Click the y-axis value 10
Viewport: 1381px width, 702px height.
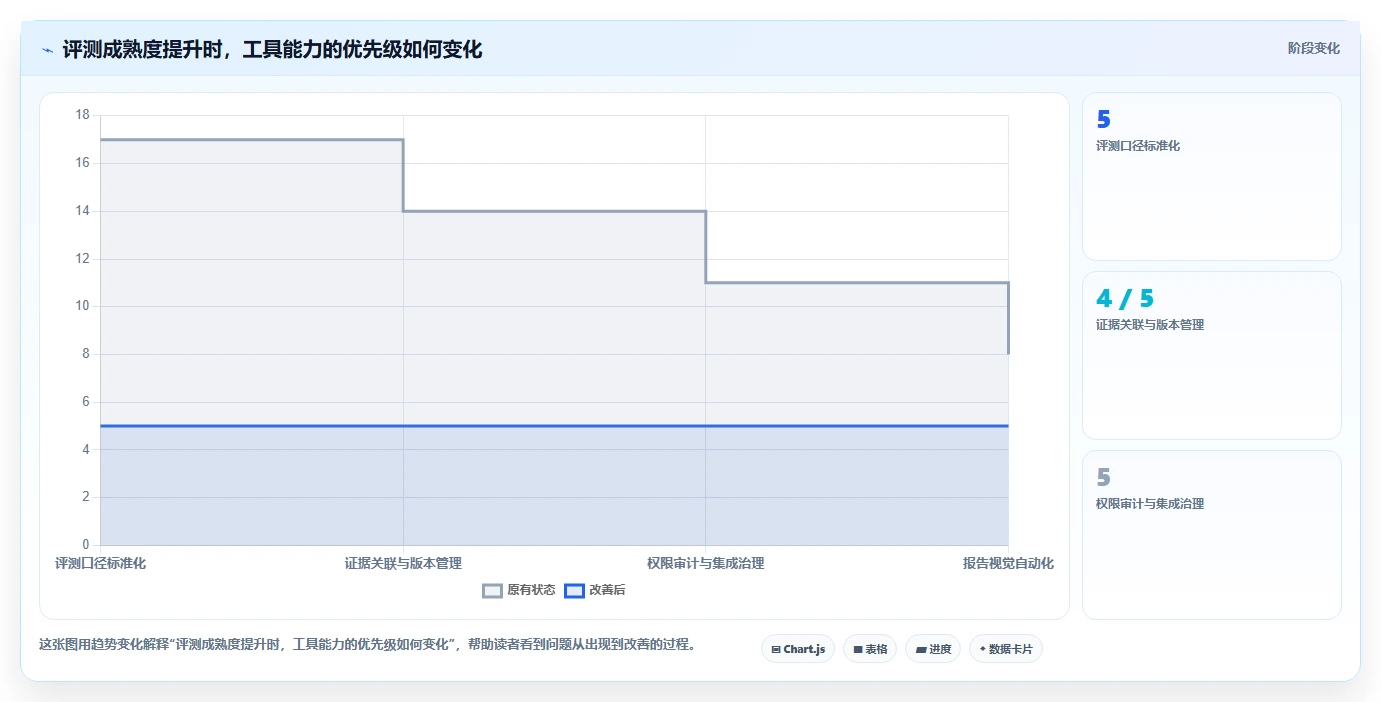[82, 306]
